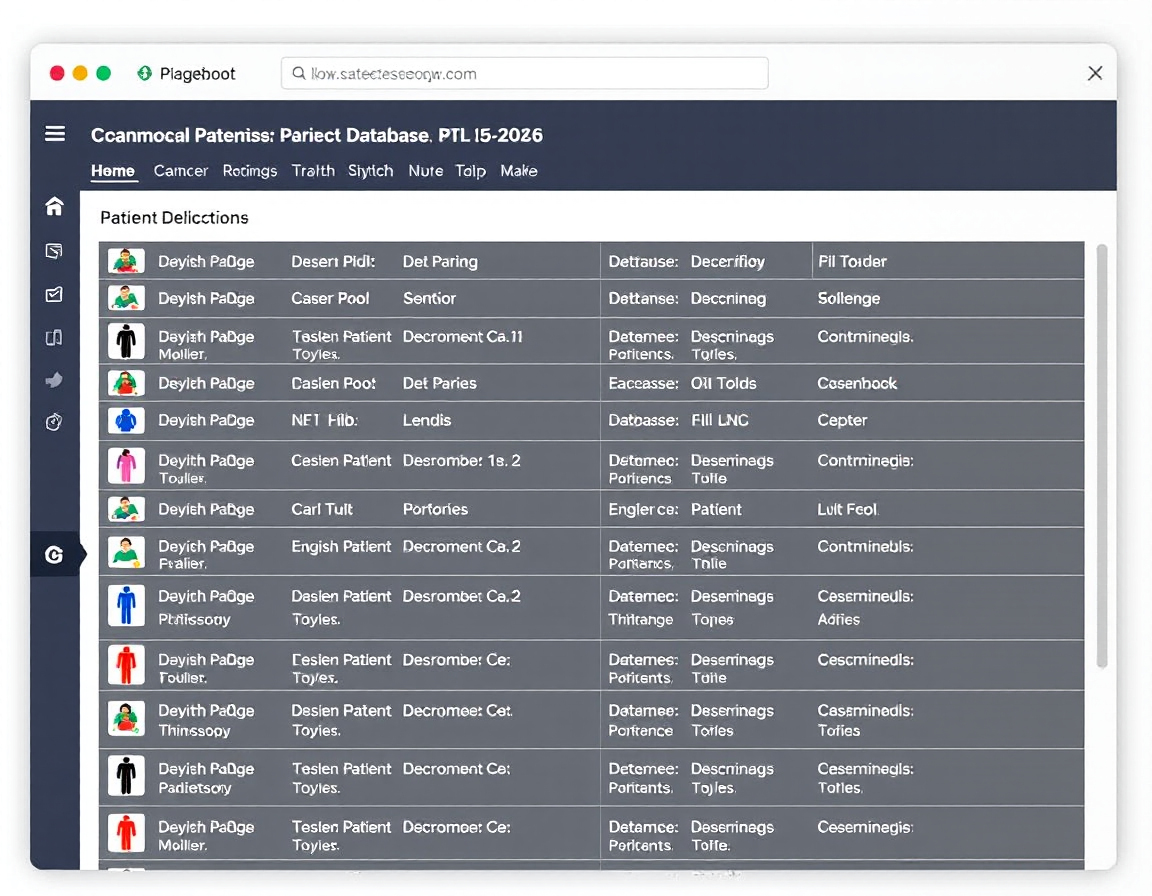Click the 'Sentior' cell
Image resolution: width=1152 pixels, height=896 pixels.
[x=429, y=298]
